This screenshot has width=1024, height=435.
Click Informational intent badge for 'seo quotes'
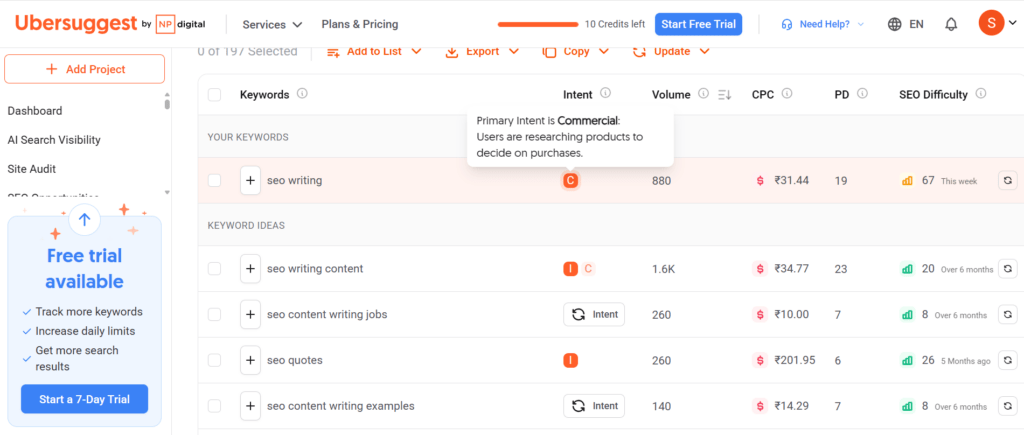571,360
